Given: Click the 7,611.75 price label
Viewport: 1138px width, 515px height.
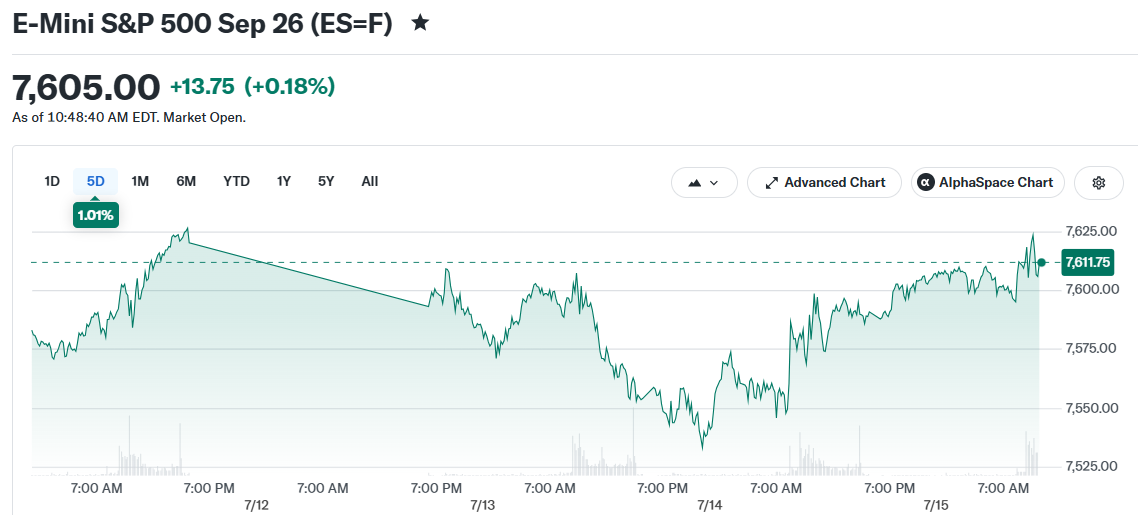Looking at the screenshot, I should [1087, 263].
